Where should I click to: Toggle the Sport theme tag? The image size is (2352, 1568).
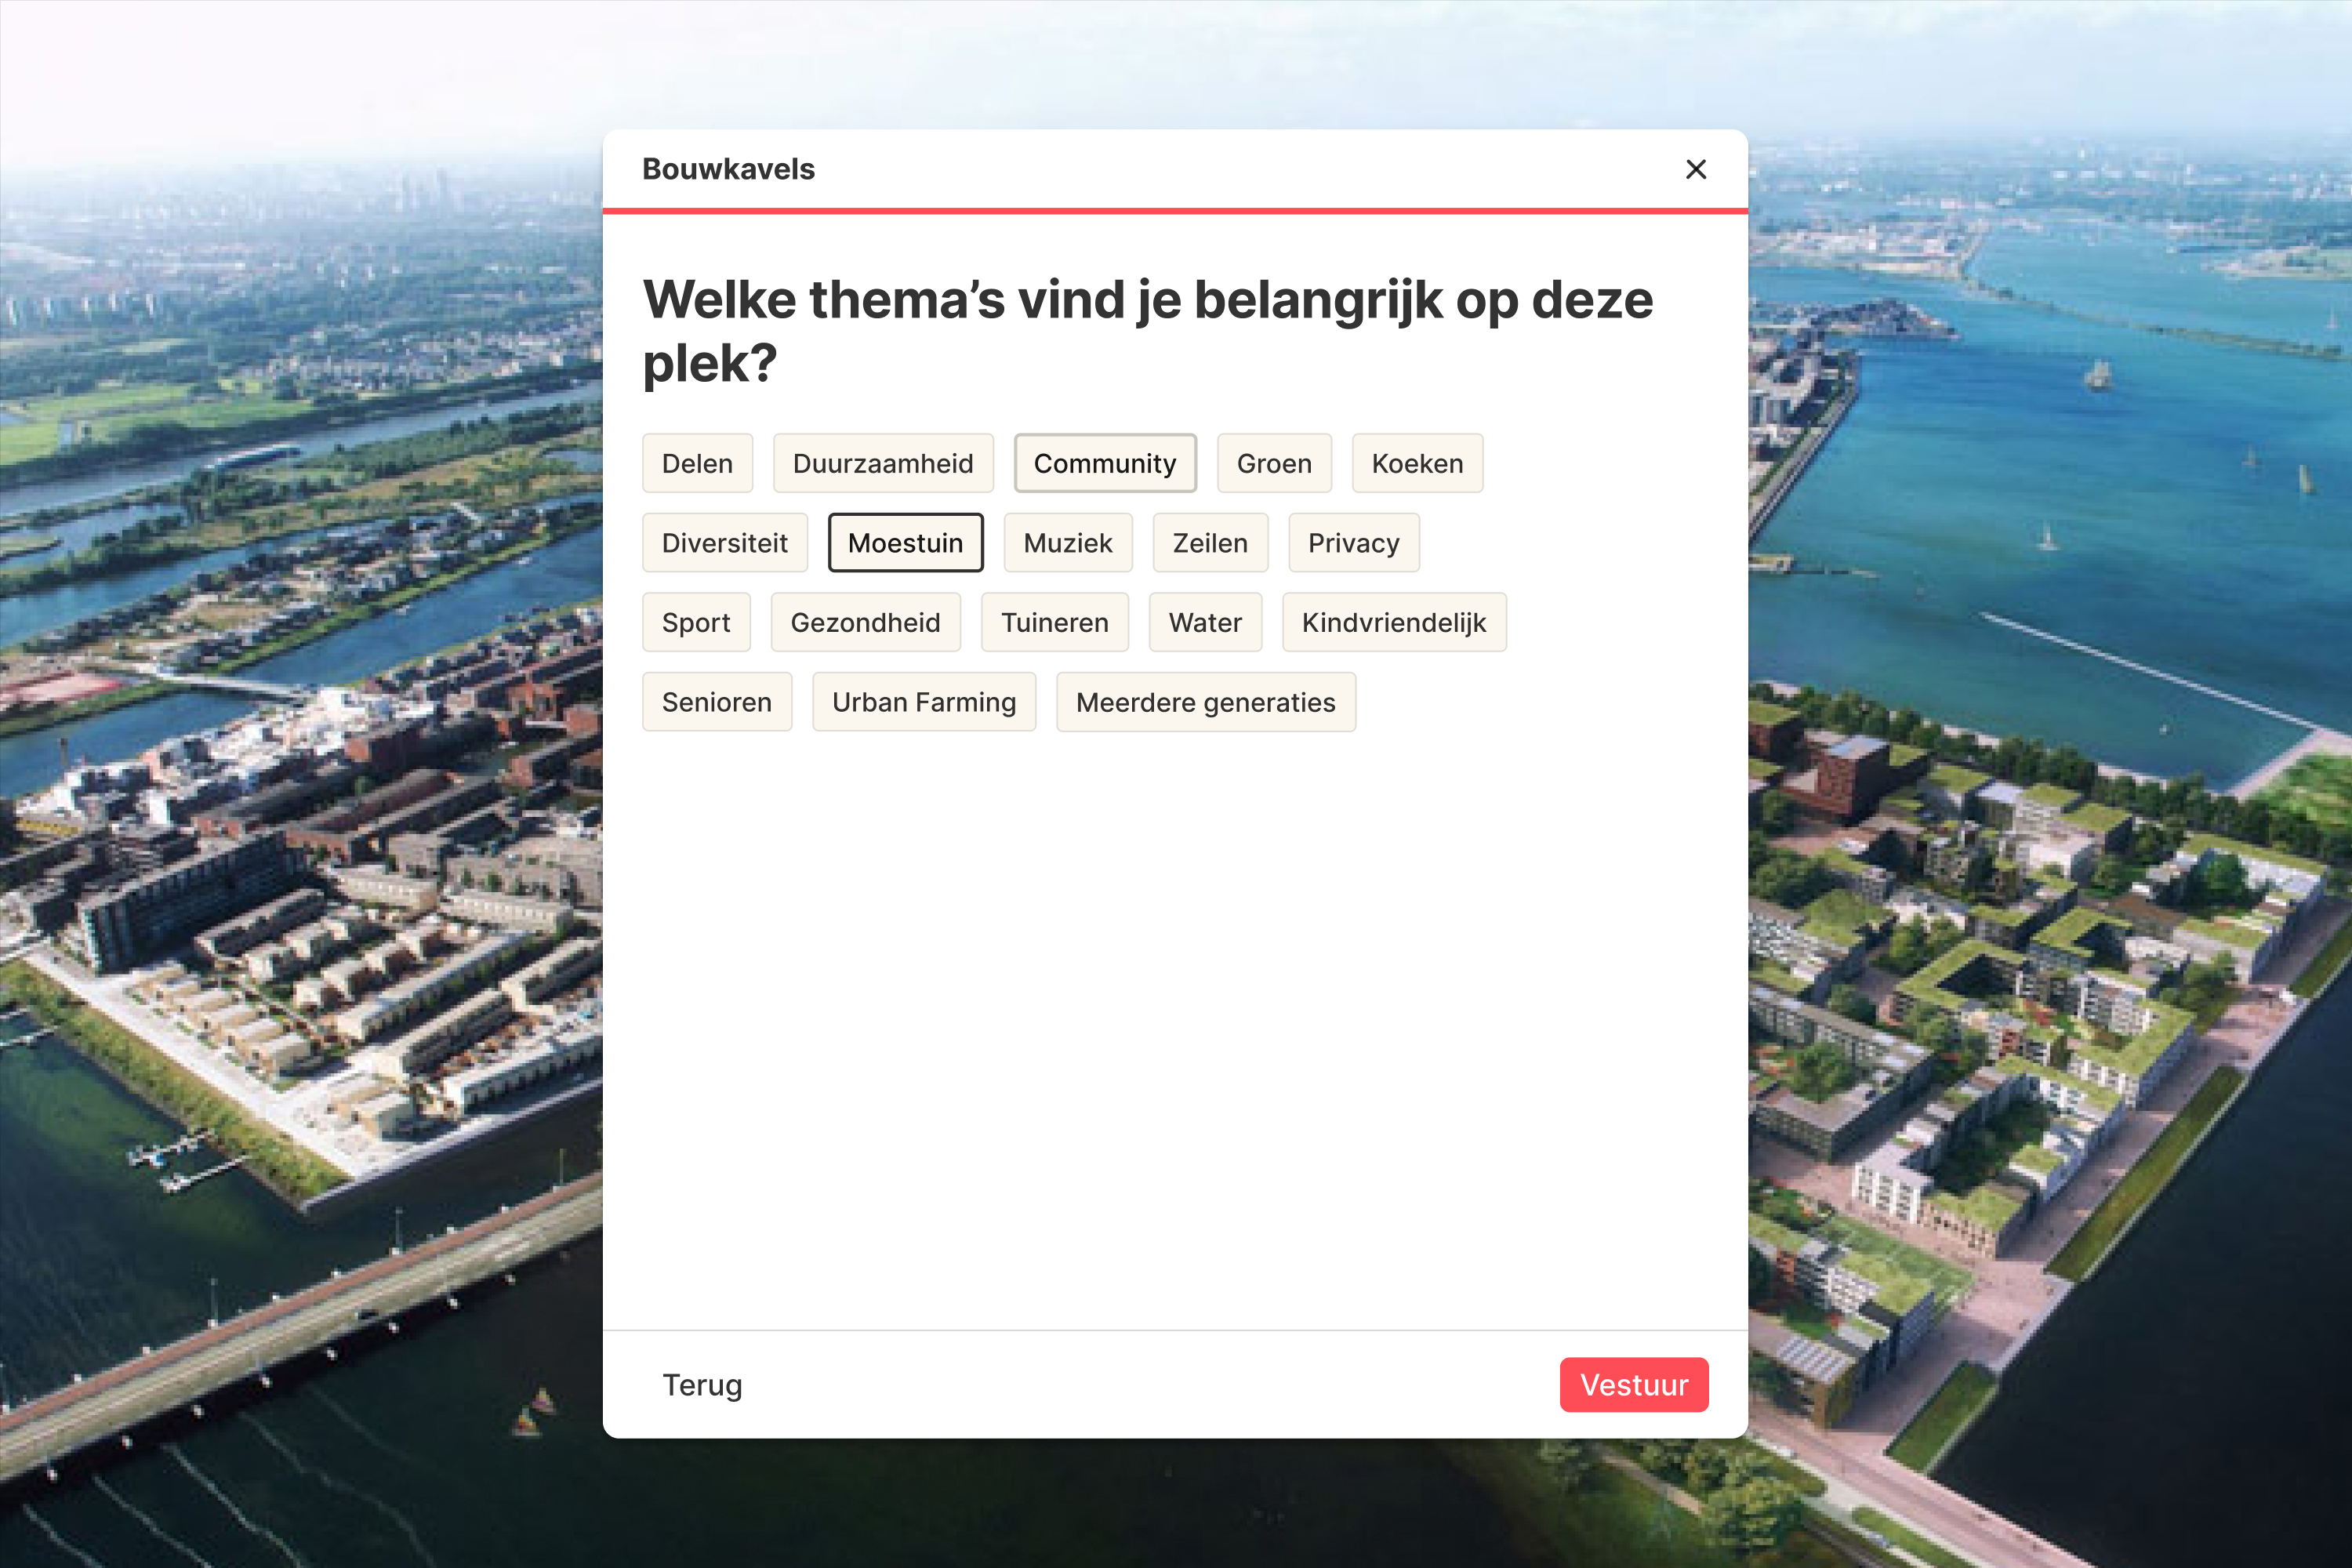696,622
